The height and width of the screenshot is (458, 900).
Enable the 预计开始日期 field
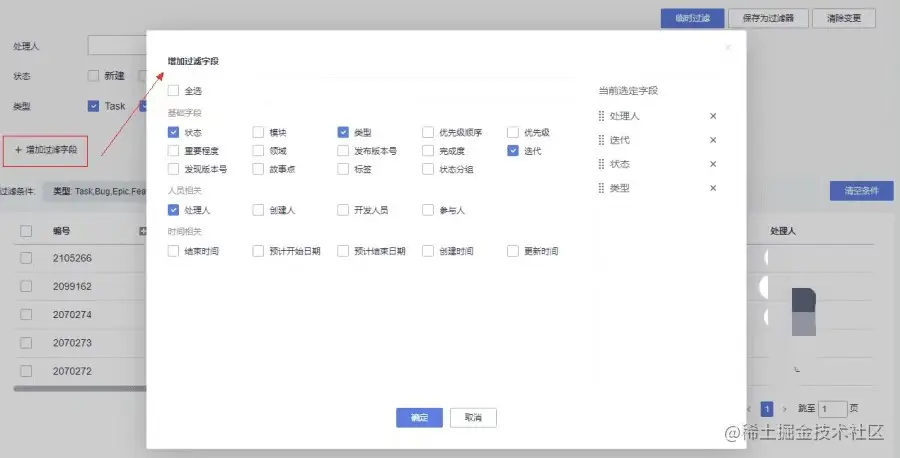[258, 251]
